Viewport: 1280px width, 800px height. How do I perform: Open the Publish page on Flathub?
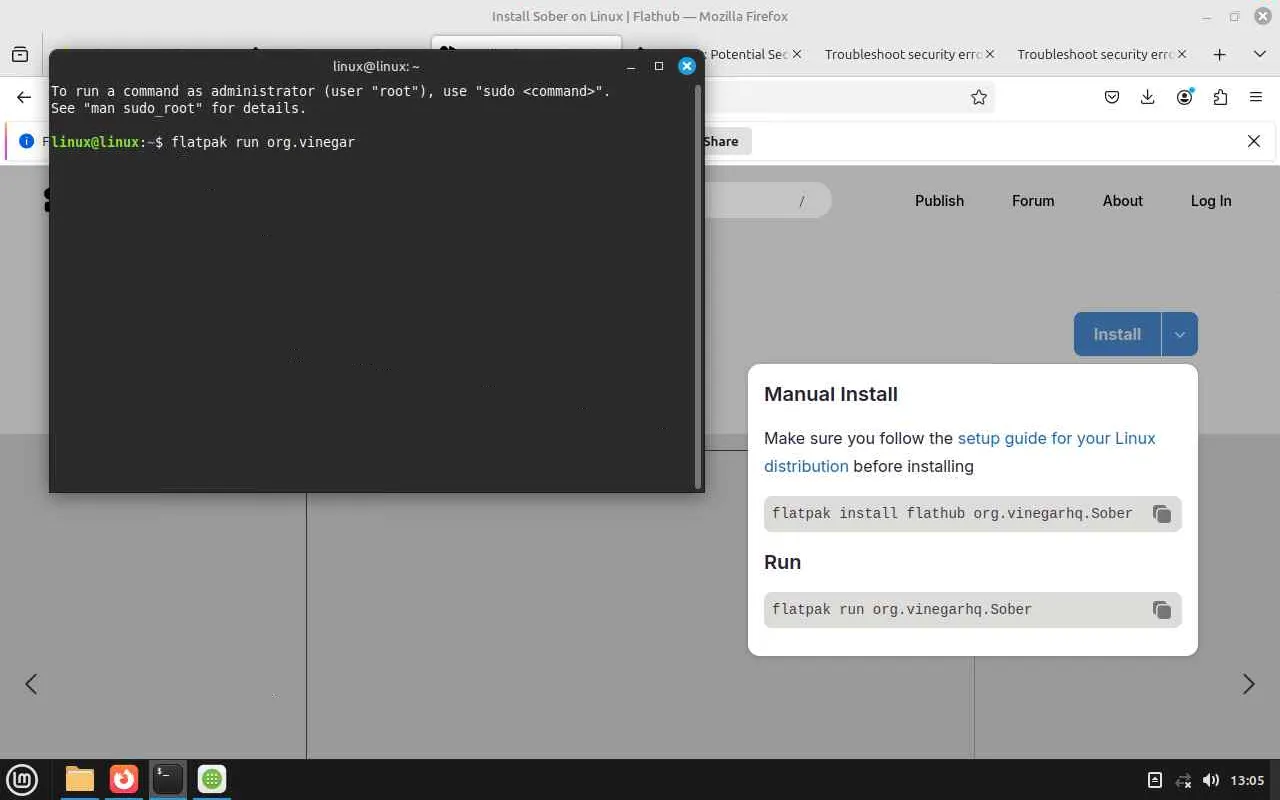(939, 201)
